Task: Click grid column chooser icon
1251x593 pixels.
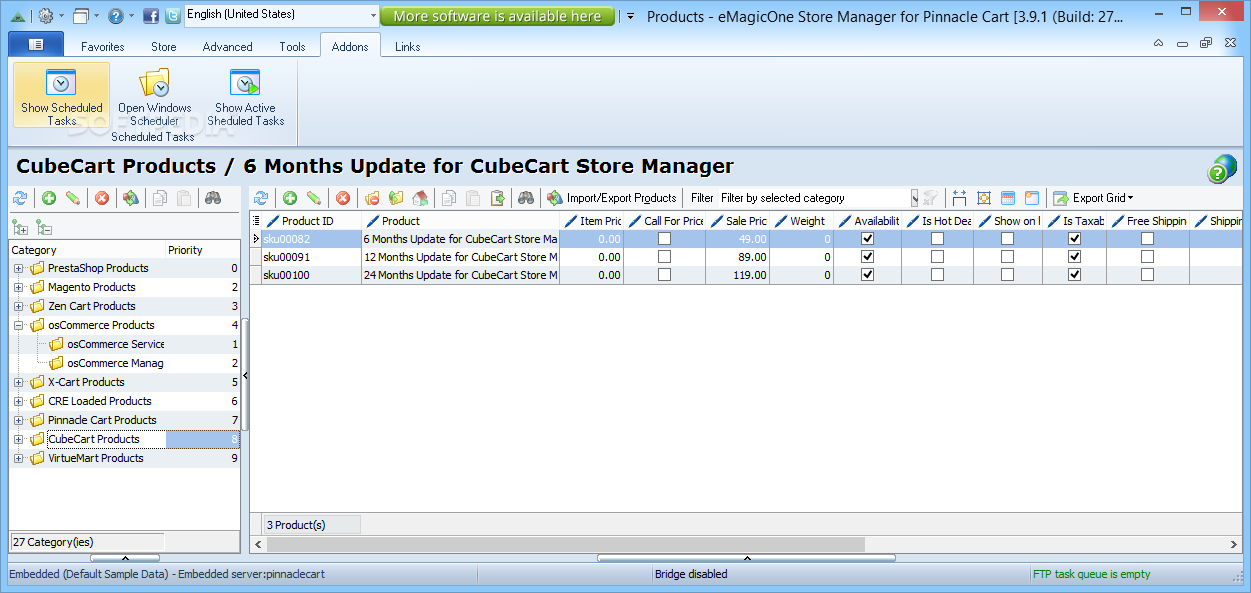Action: point(256,221)
